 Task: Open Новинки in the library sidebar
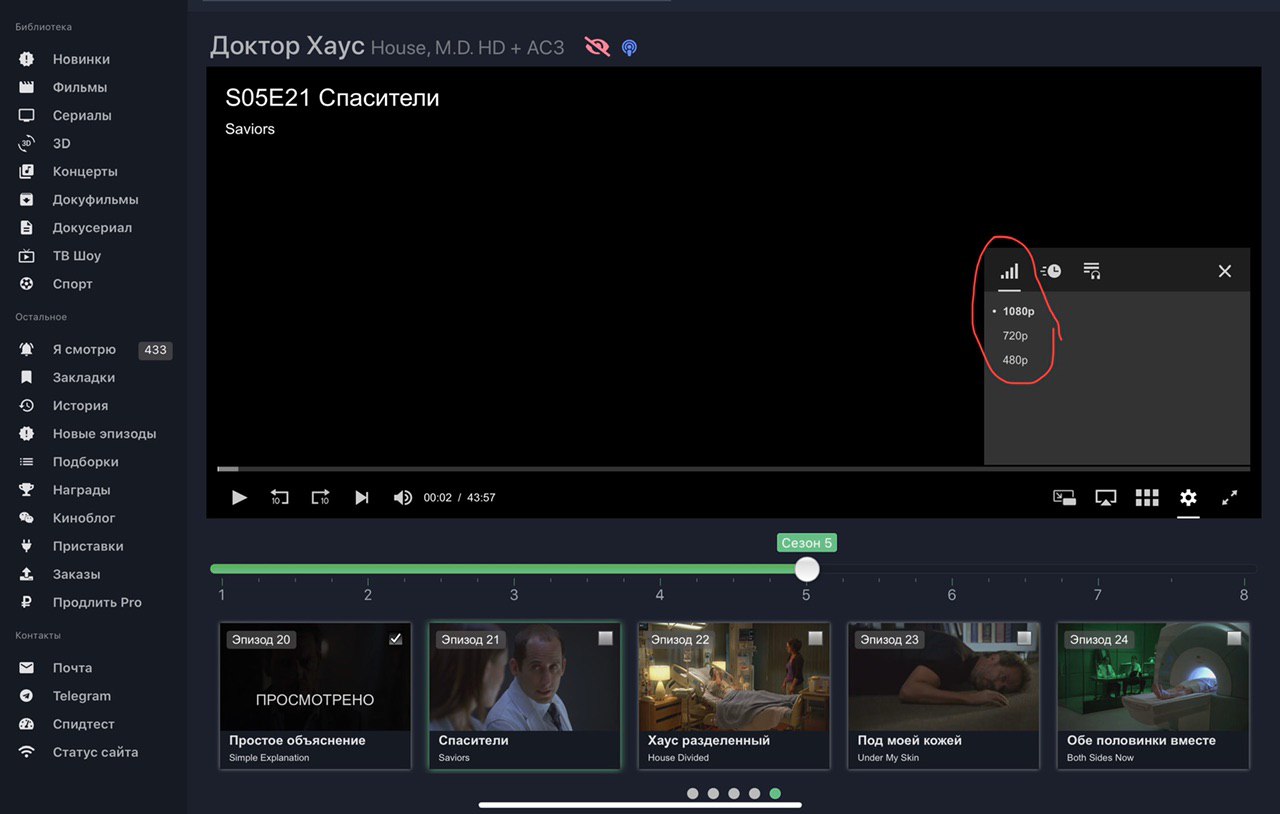click(x=81, y=59)
